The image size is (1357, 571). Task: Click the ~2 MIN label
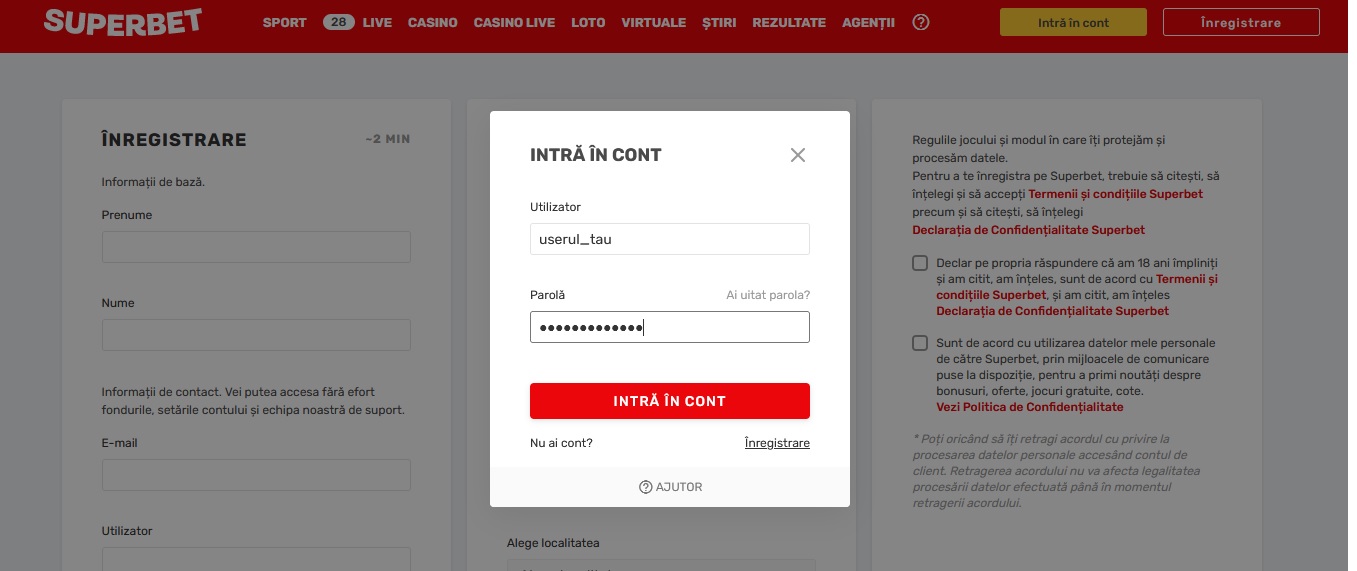click(388, 139)
